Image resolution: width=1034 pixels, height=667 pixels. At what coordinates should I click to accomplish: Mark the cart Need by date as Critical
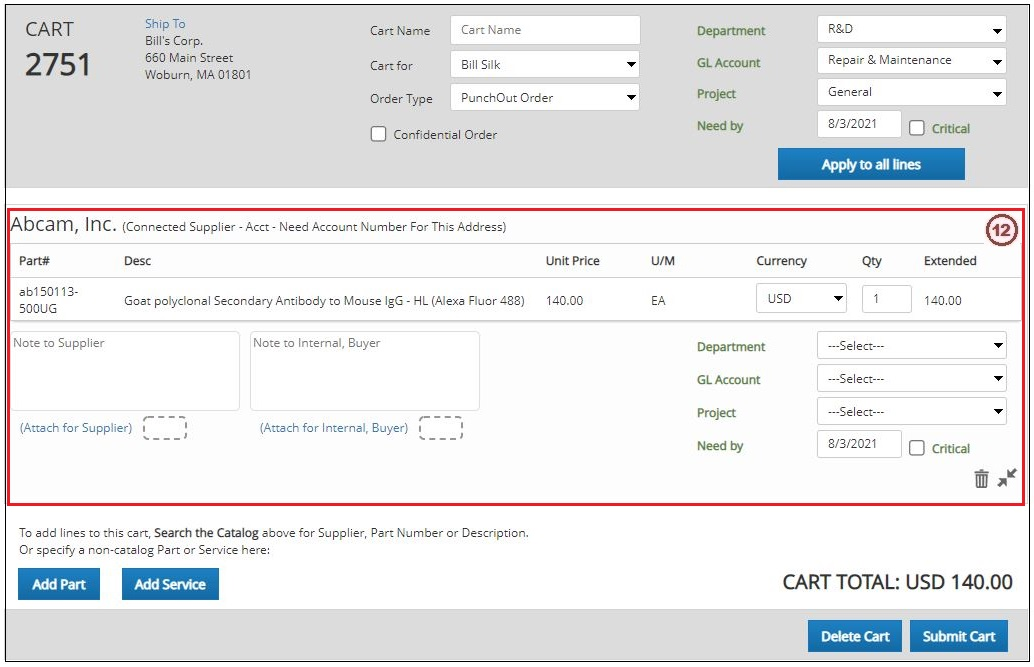tap(915, 128)
